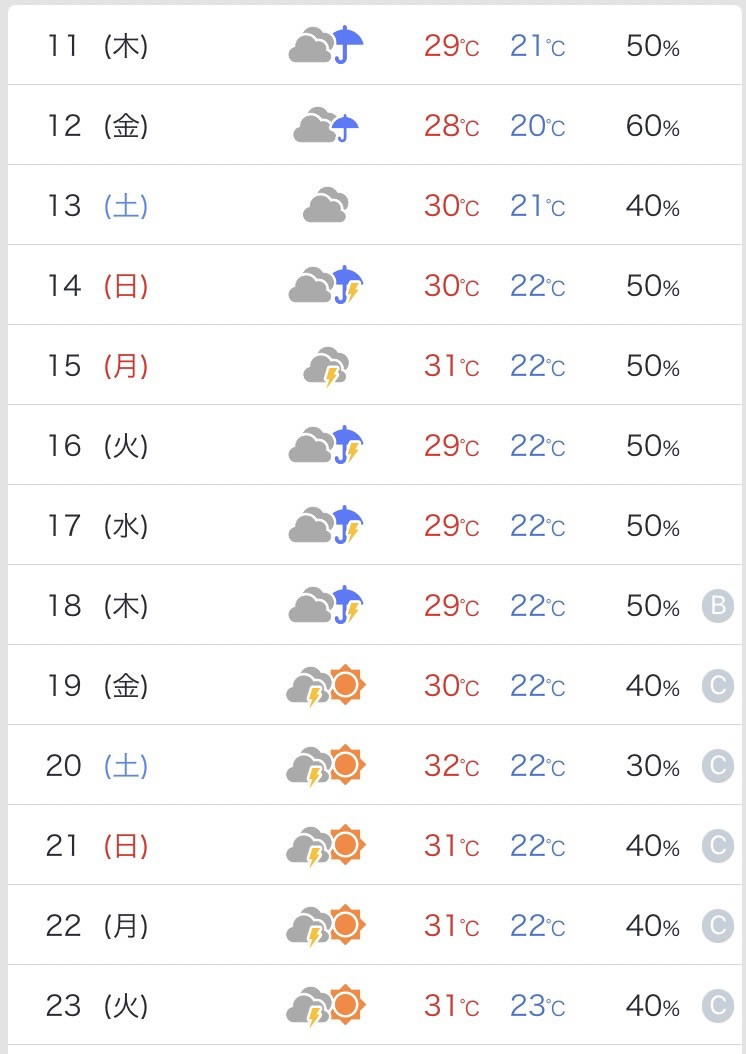The width and height of the screenshot is (746, 1054).
Task: Click the C reliability badge on day 23
Action: pyautogui.click(x=718, y=1006)
